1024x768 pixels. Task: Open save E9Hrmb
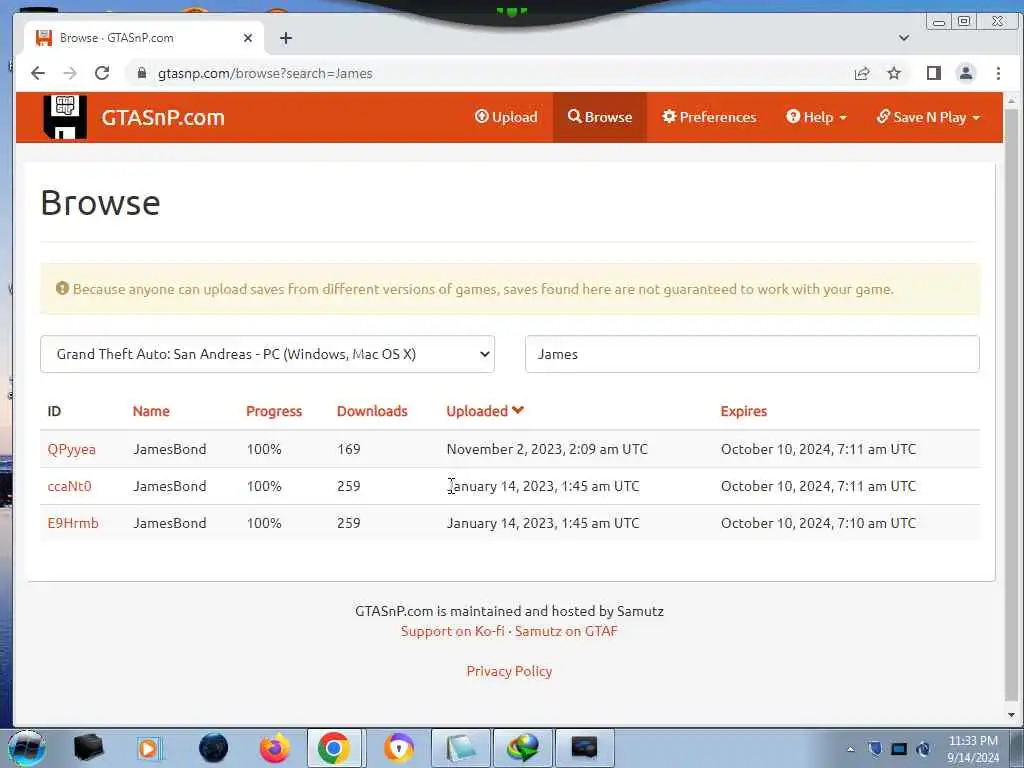coord(72,522)
